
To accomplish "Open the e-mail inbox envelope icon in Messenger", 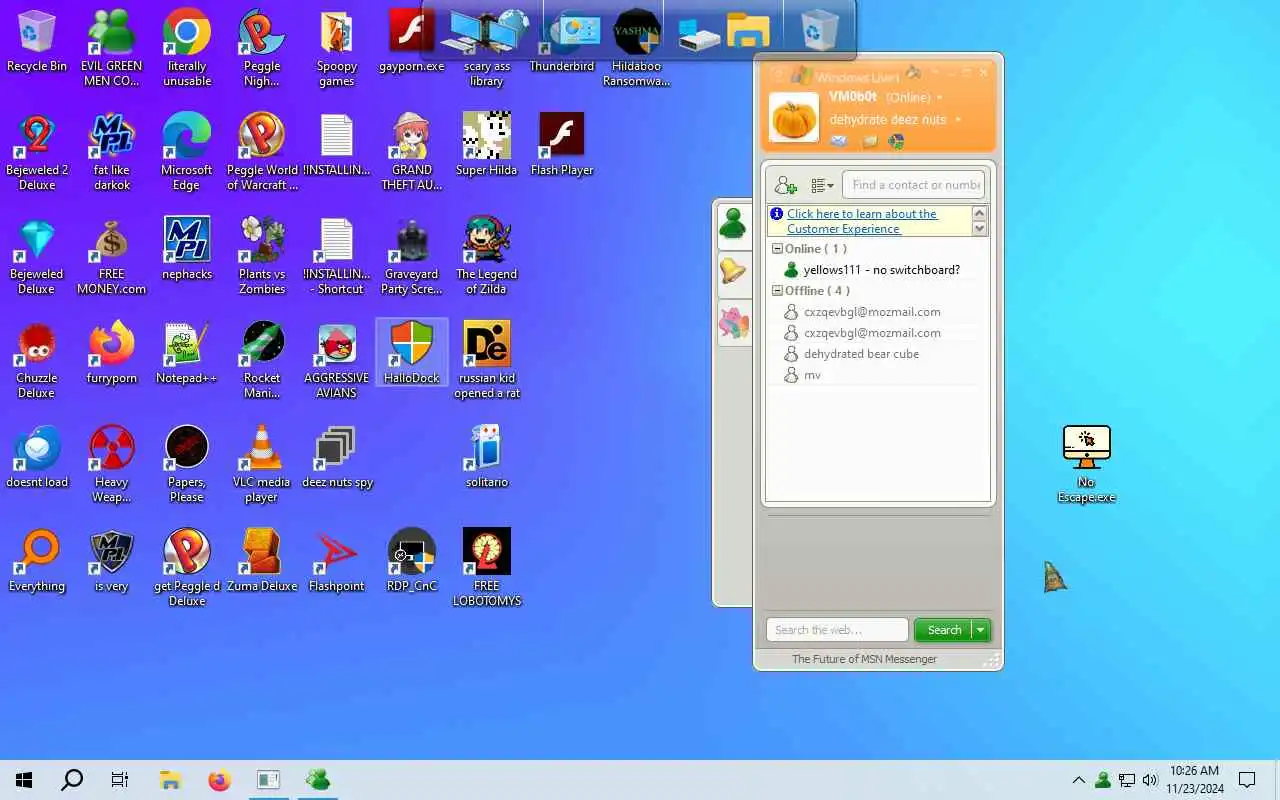I will [x=839, y=142].
